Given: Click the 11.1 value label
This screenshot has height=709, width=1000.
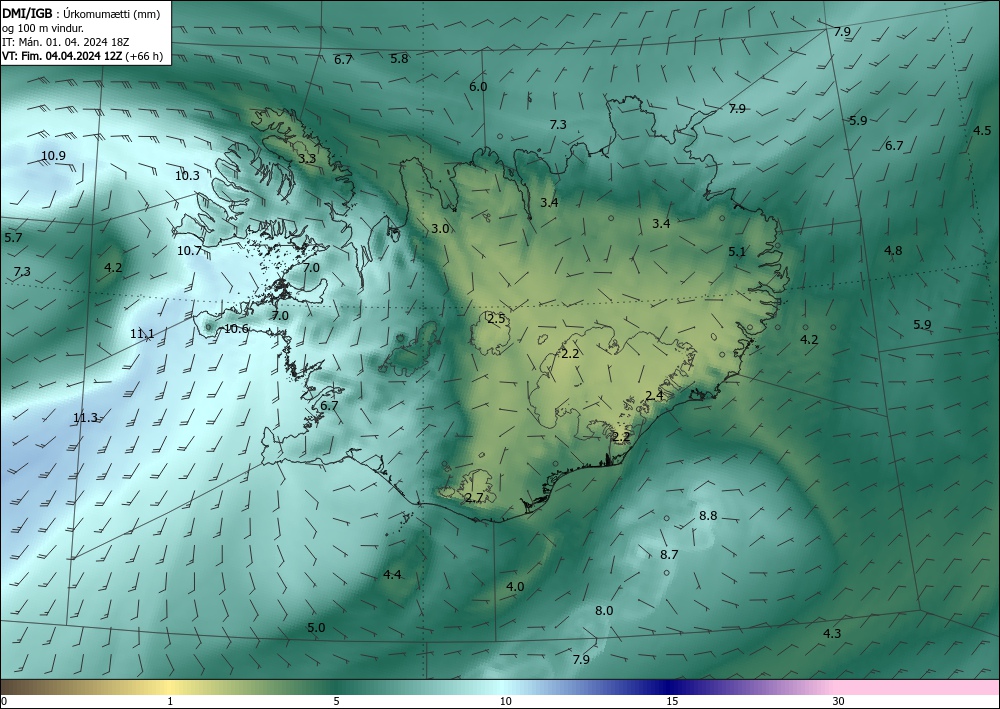Looking at the screenshot, I should [x=142, y=333].
